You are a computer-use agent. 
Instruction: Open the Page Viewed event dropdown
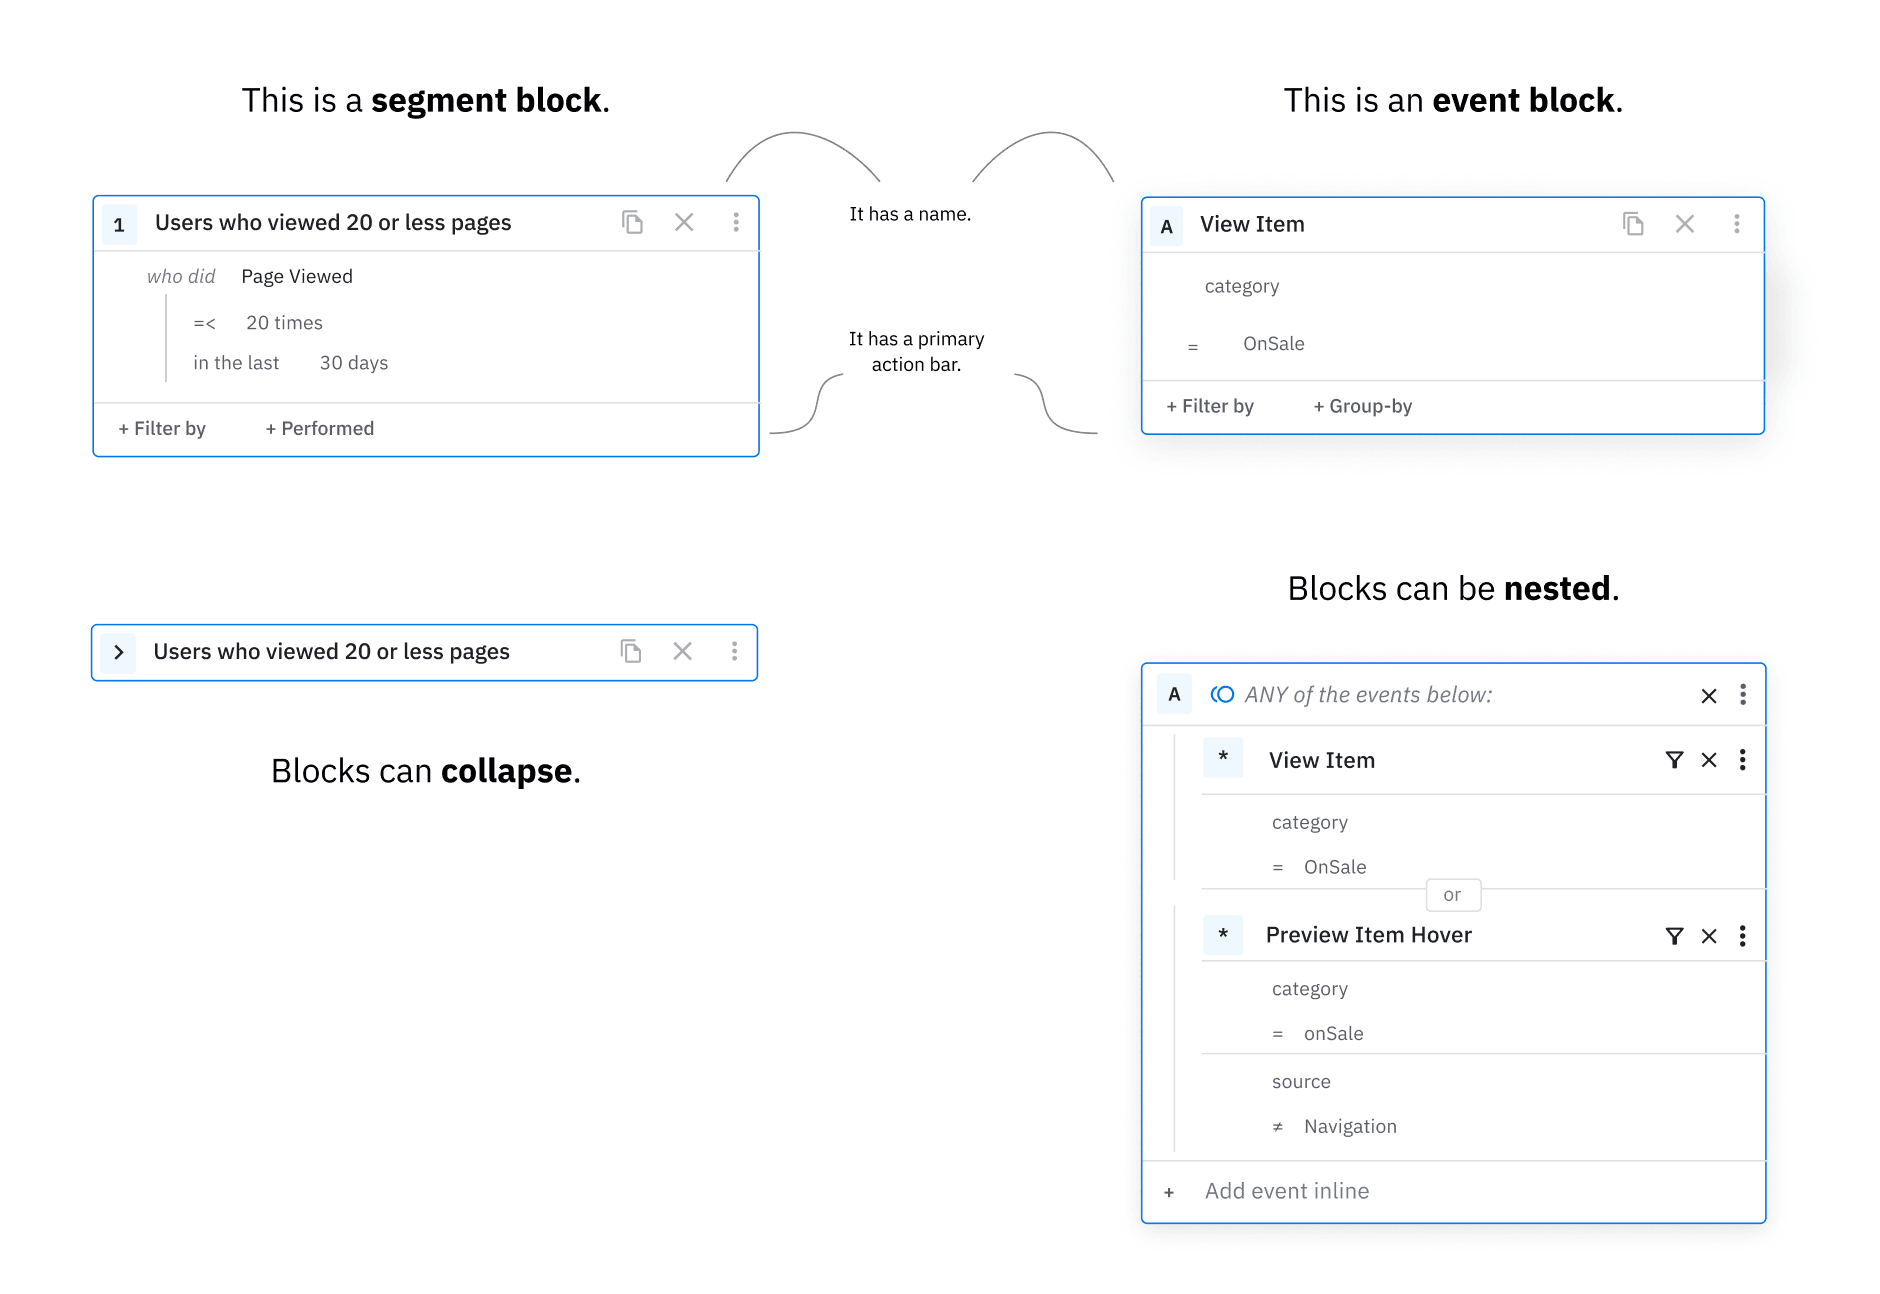(296, 276)
